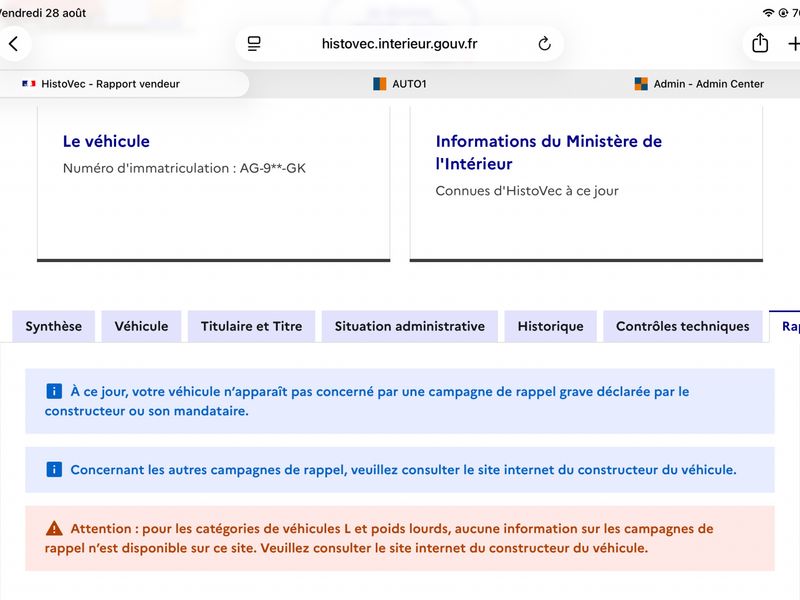Open the share sheet icon

click(760, 43)
